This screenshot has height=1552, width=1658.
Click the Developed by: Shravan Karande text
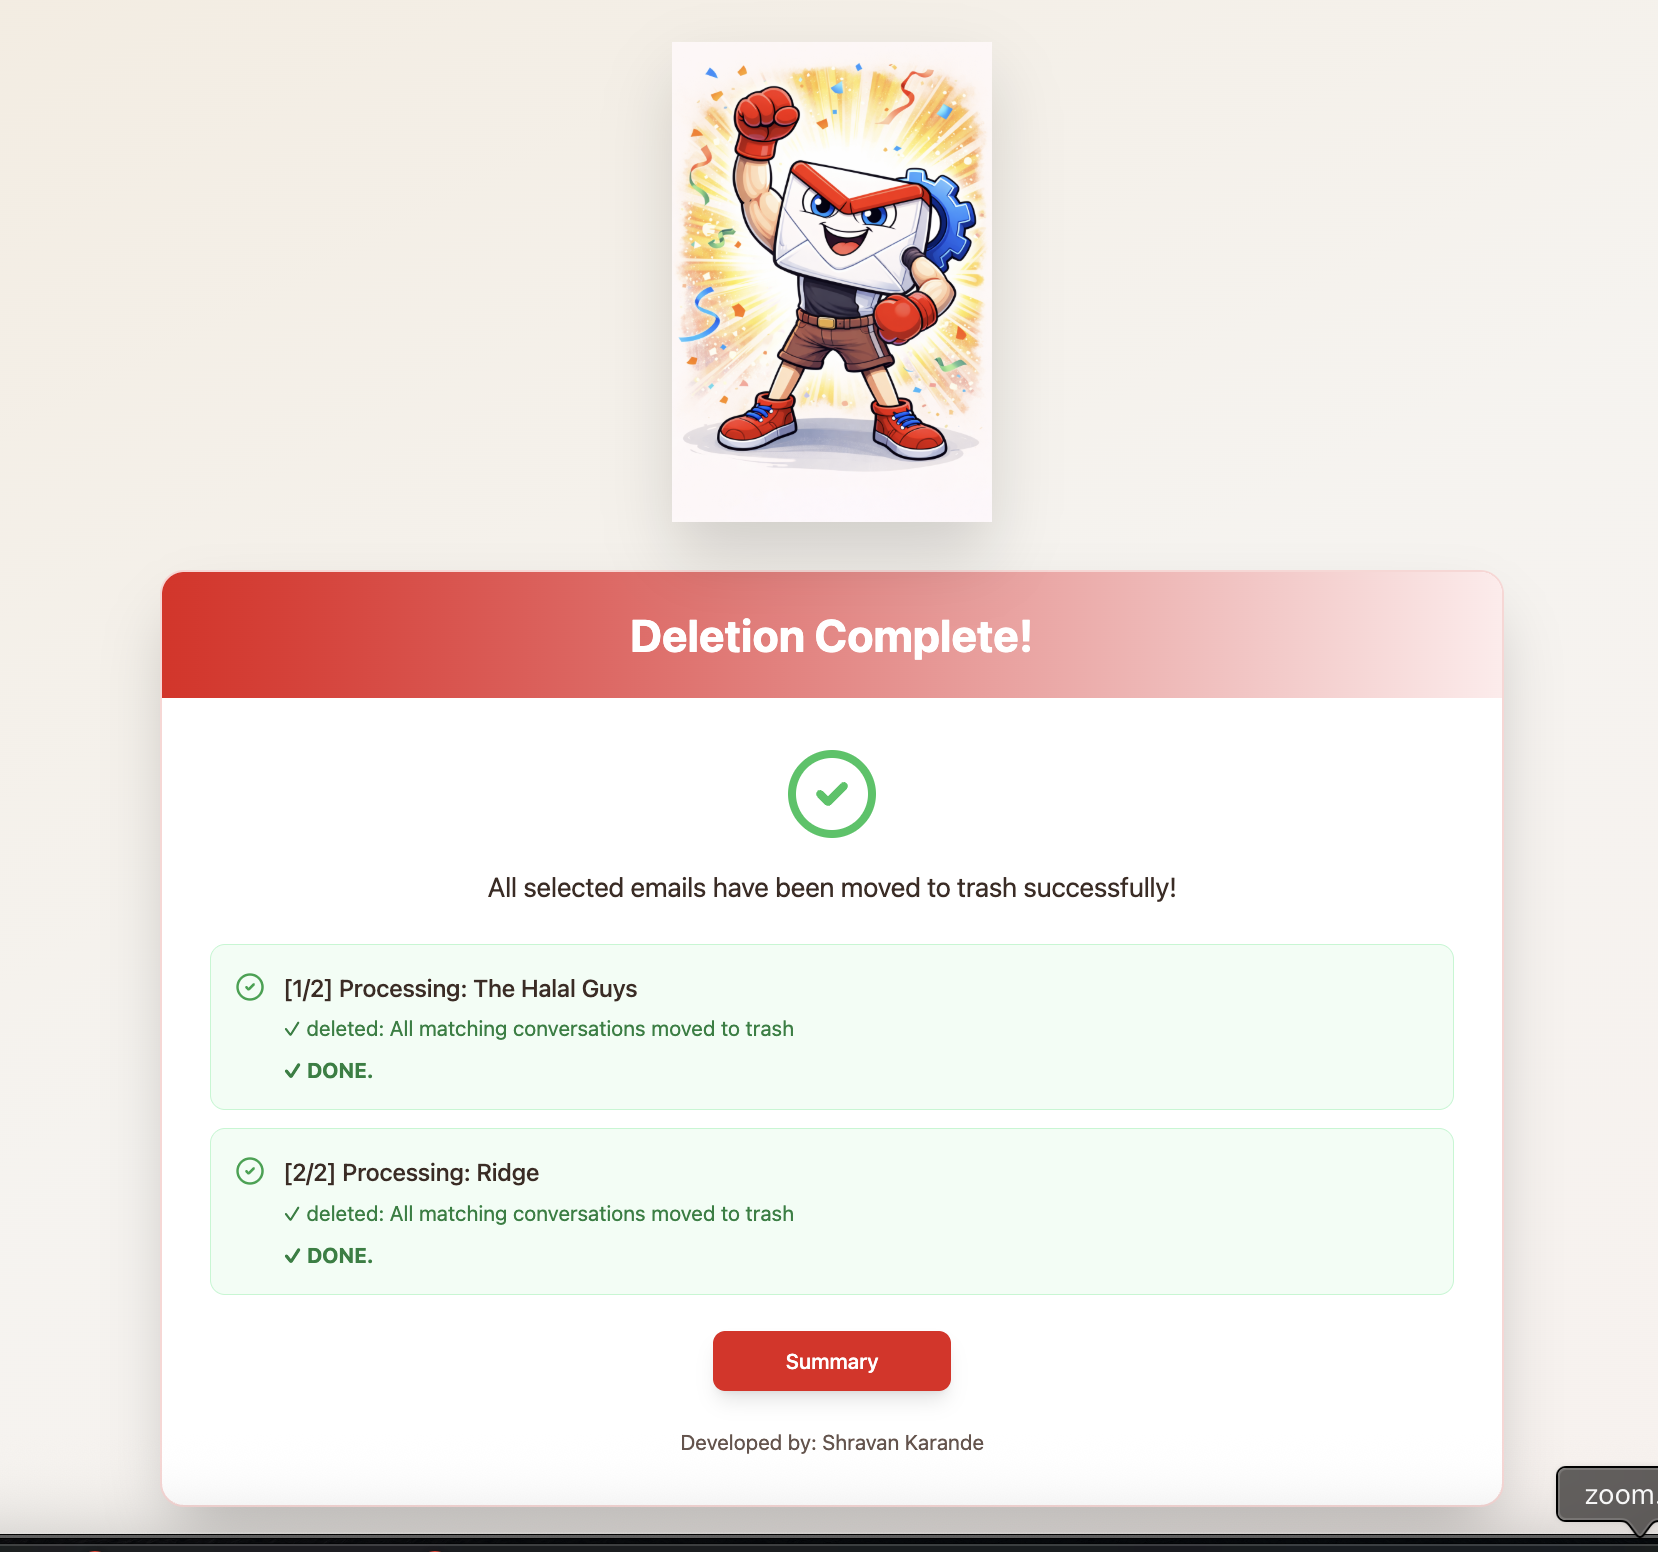click(832, 1443)
